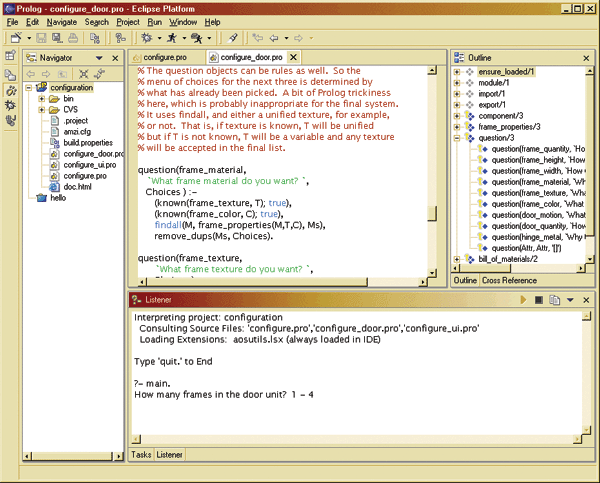Open the Project menu
The height and width of the screenshot is (483, 600).
point(127,21)
